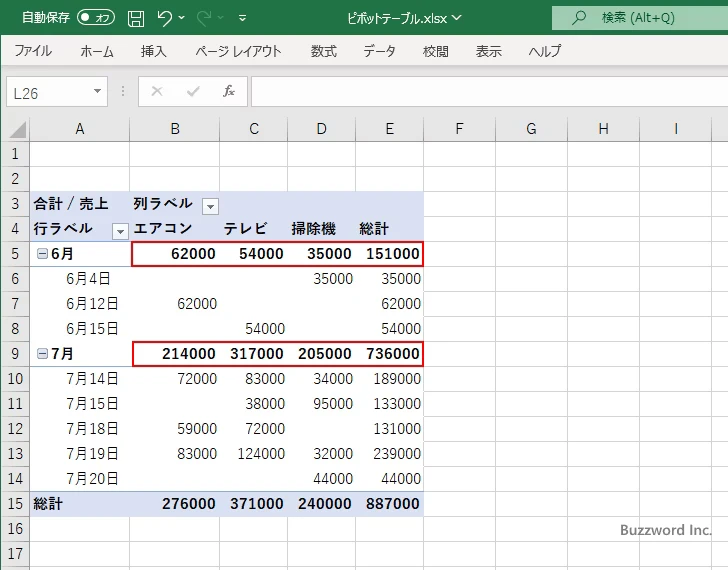Select row 3 header
The height and width of the screenshot is (570, 728).
15,203
